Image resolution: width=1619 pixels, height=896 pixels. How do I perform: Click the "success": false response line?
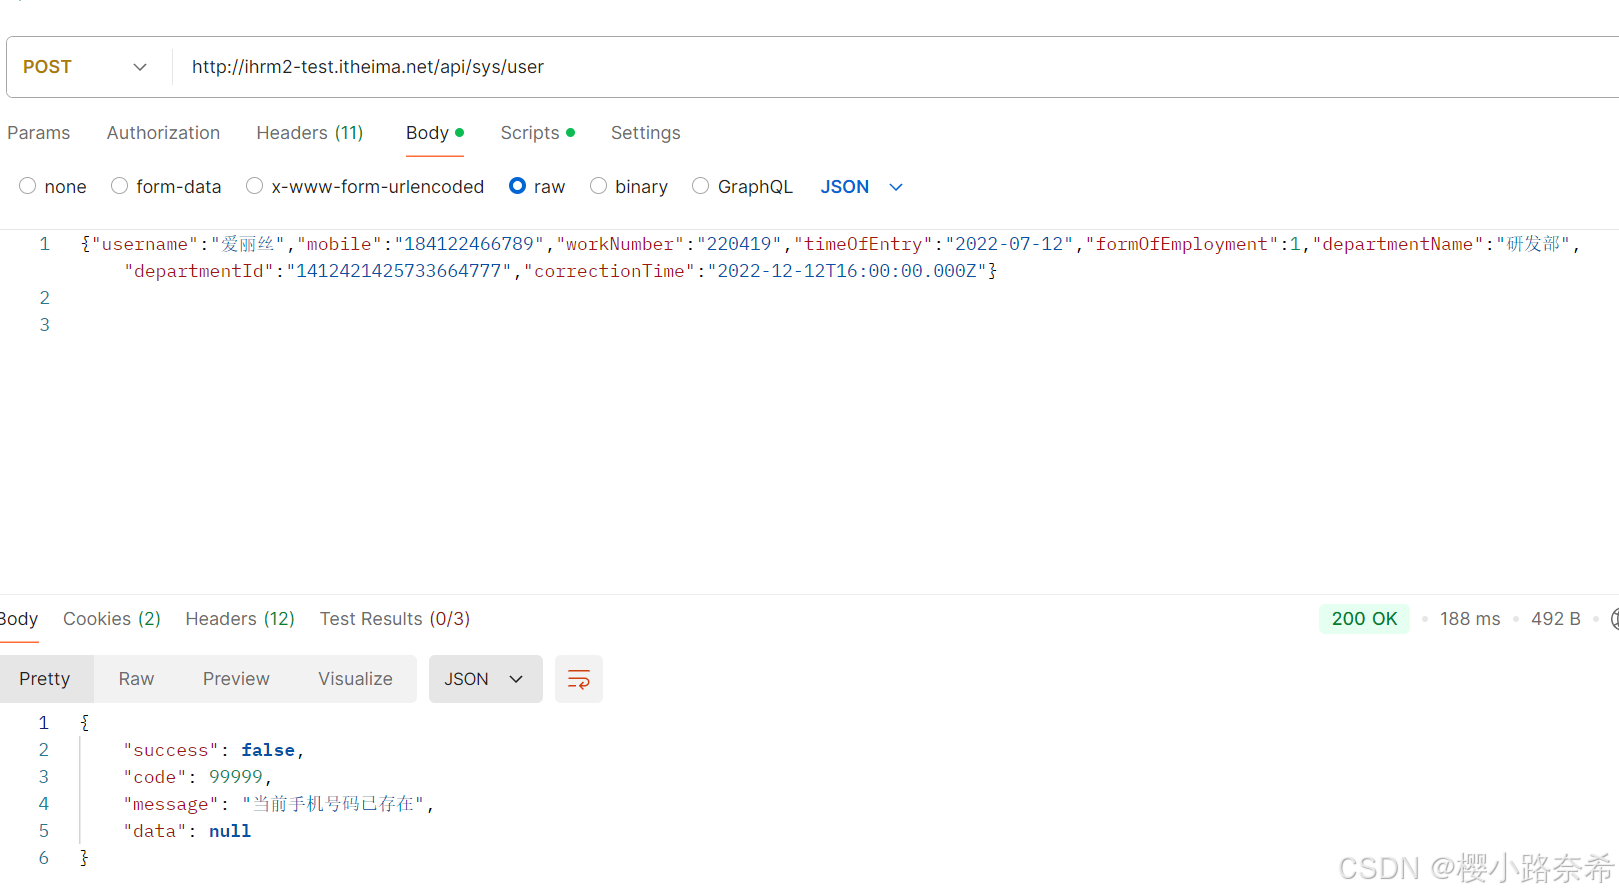214,750
